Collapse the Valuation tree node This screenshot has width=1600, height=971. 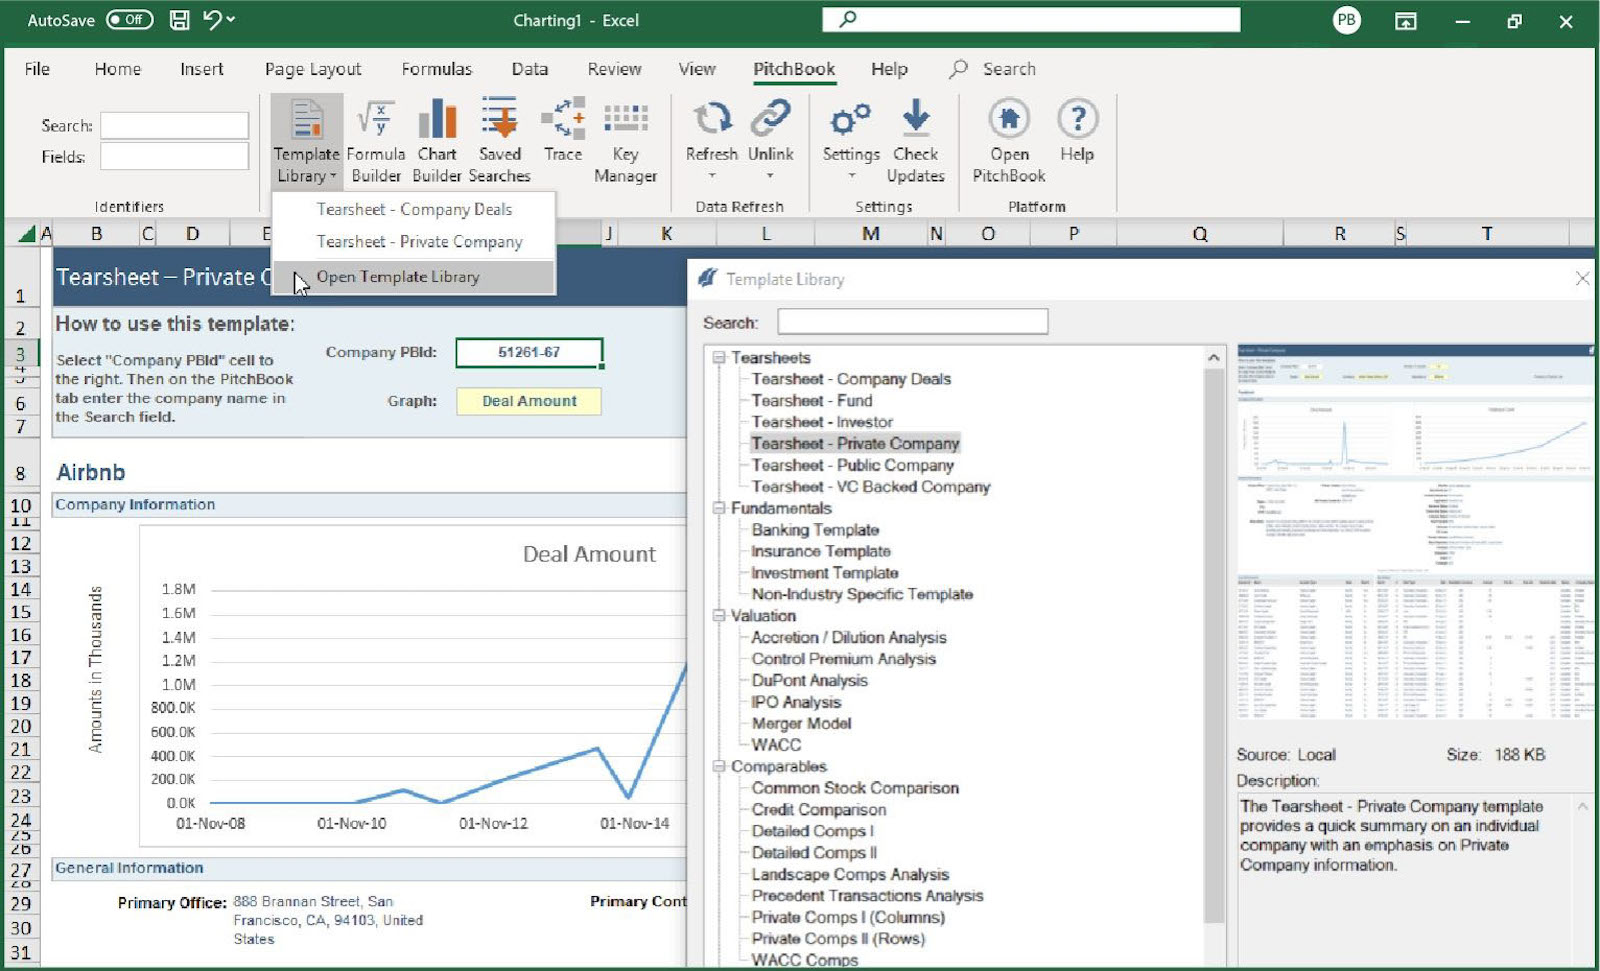[718, 616]
